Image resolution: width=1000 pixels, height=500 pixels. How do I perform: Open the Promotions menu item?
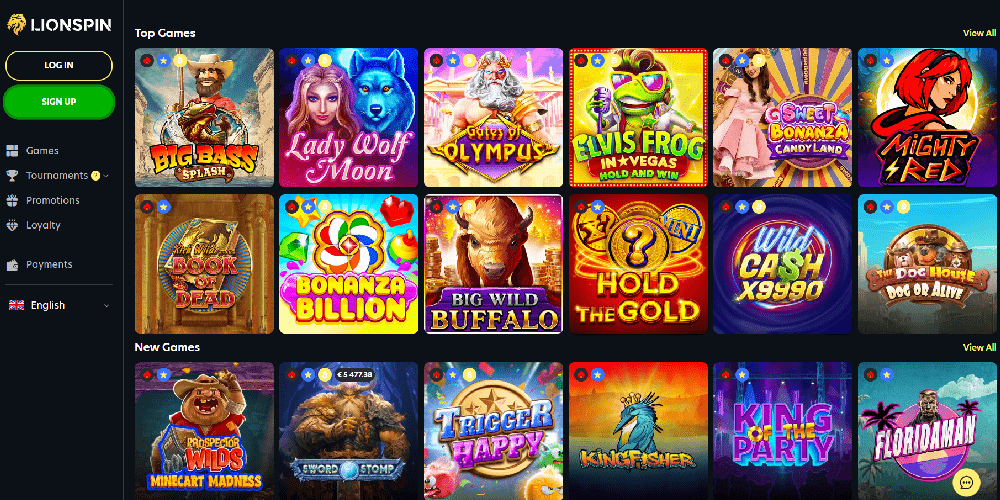[x=53, y=200]
